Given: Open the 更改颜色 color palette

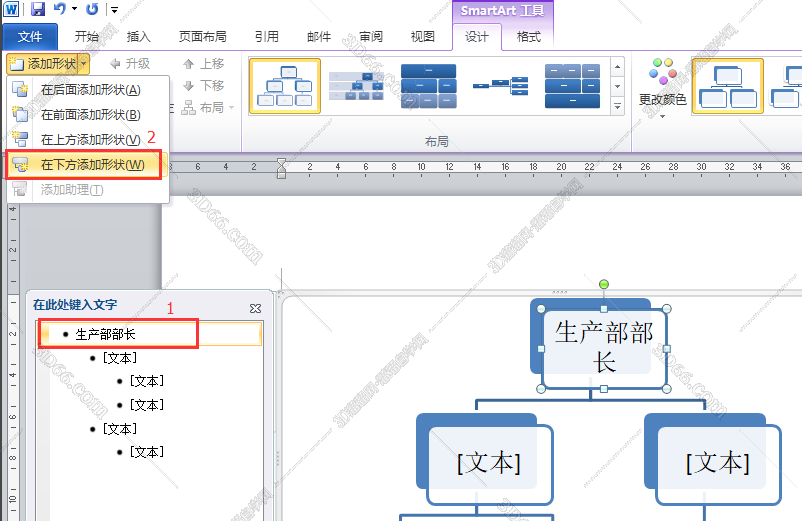Looking at the screenshot, I should [x=662, y=87].
